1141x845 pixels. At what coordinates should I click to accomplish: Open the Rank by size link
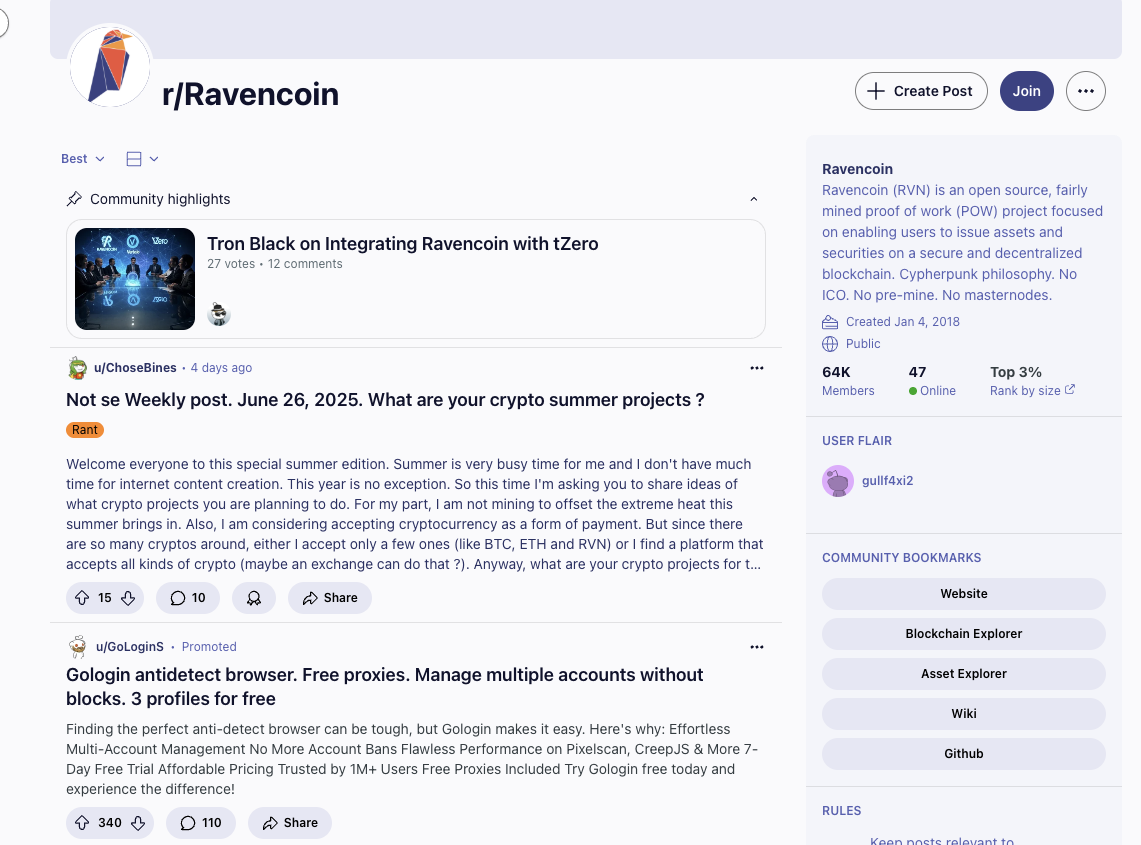click(x=1032, y=391)
